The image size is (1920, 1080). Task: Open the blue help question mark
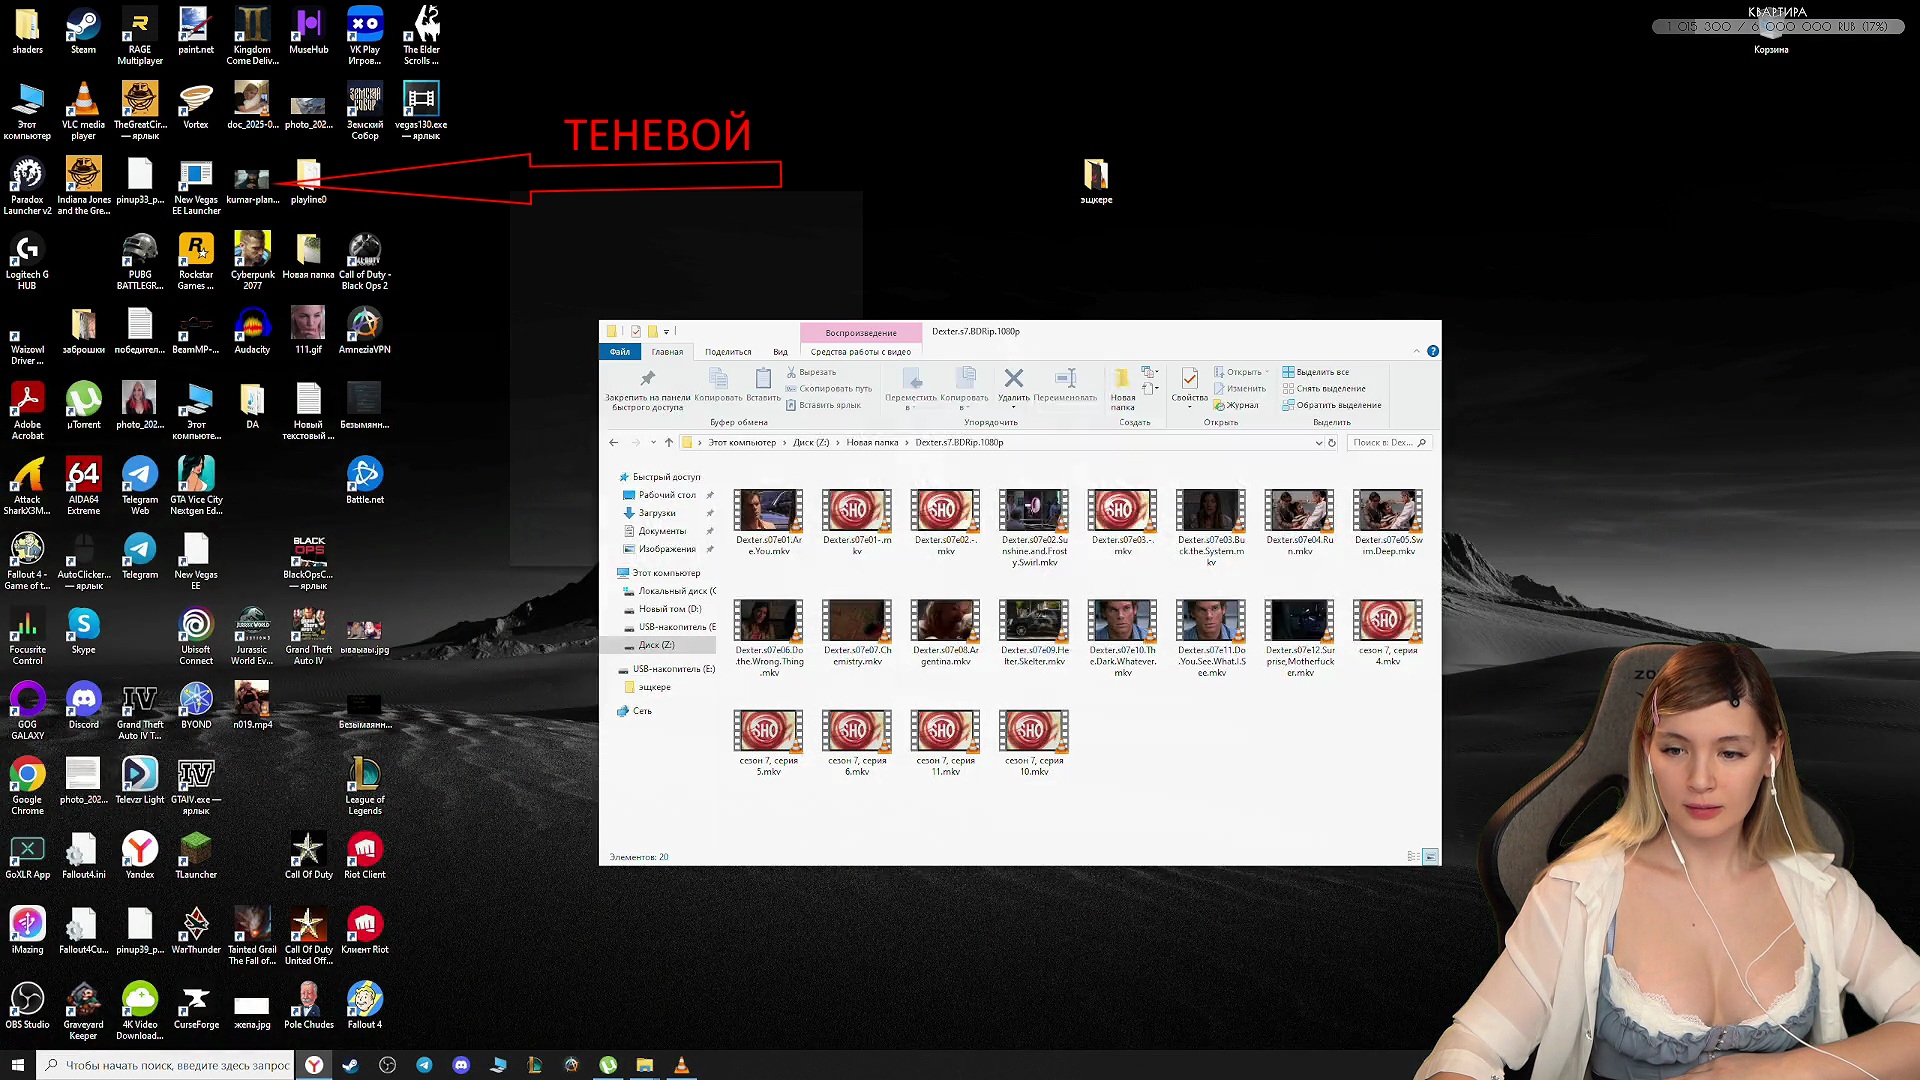point(1433,351)
